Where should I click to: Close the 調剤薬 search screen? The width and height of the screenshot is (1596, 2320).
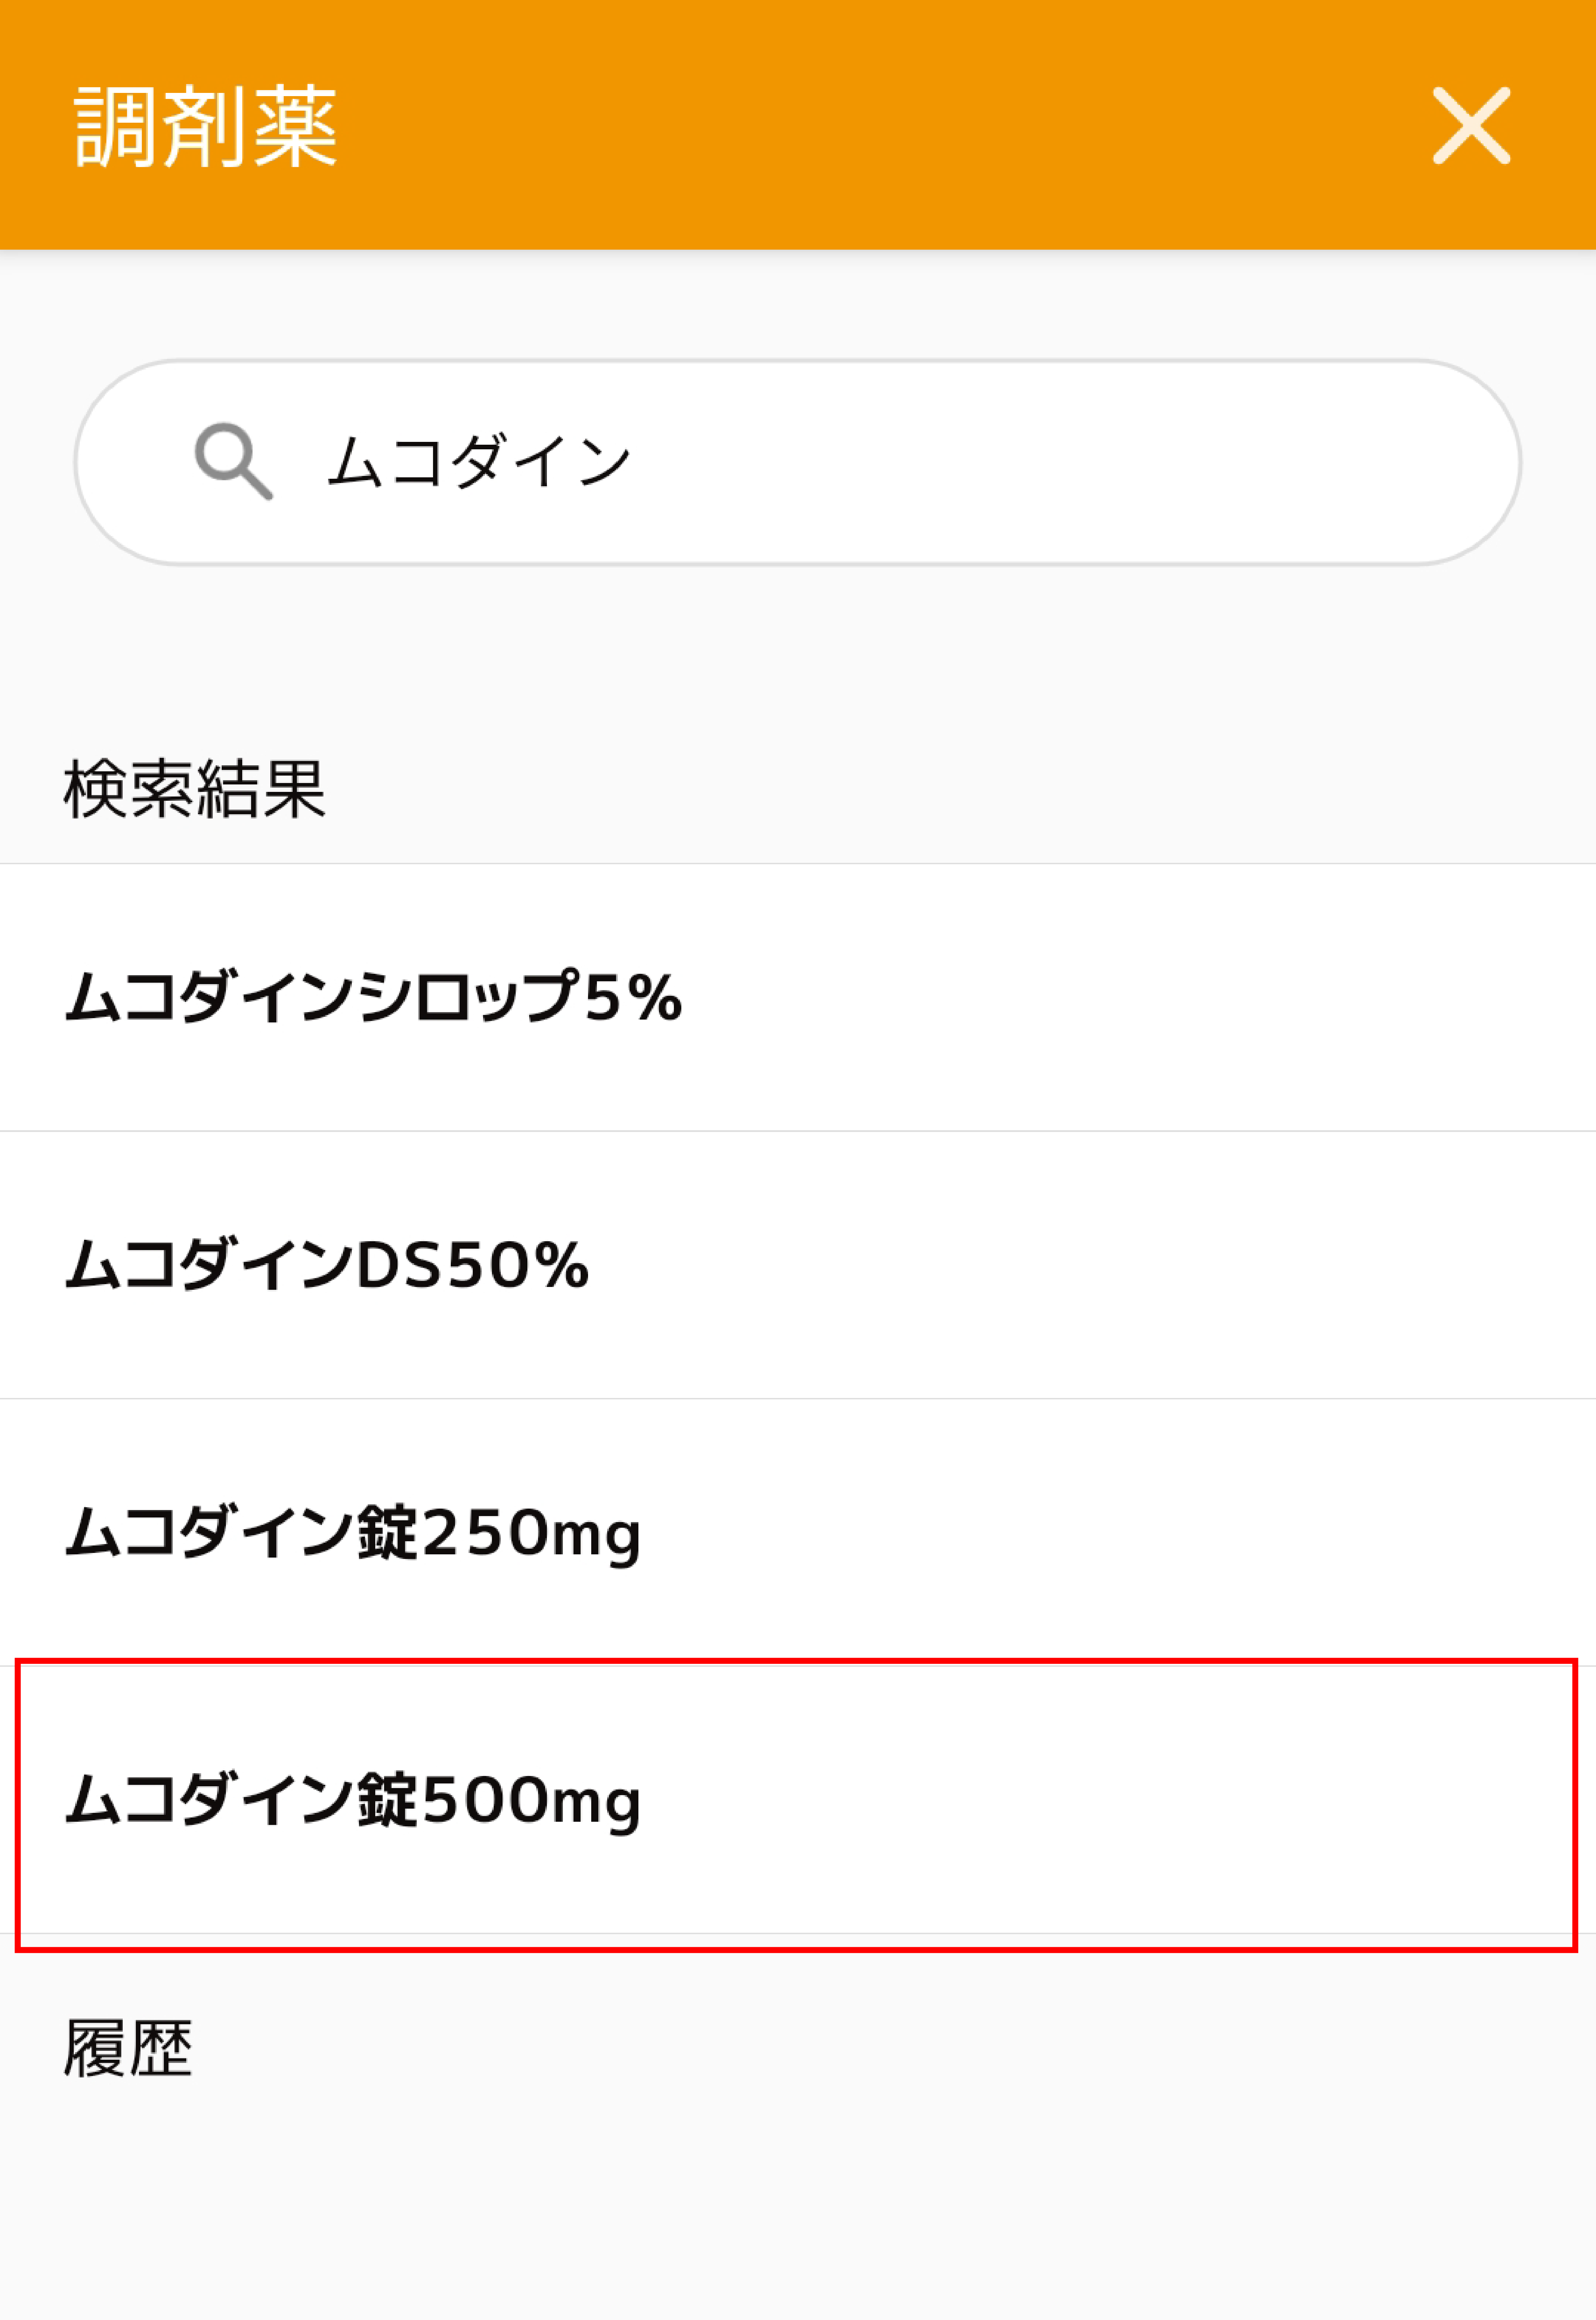coord(1470,125)
